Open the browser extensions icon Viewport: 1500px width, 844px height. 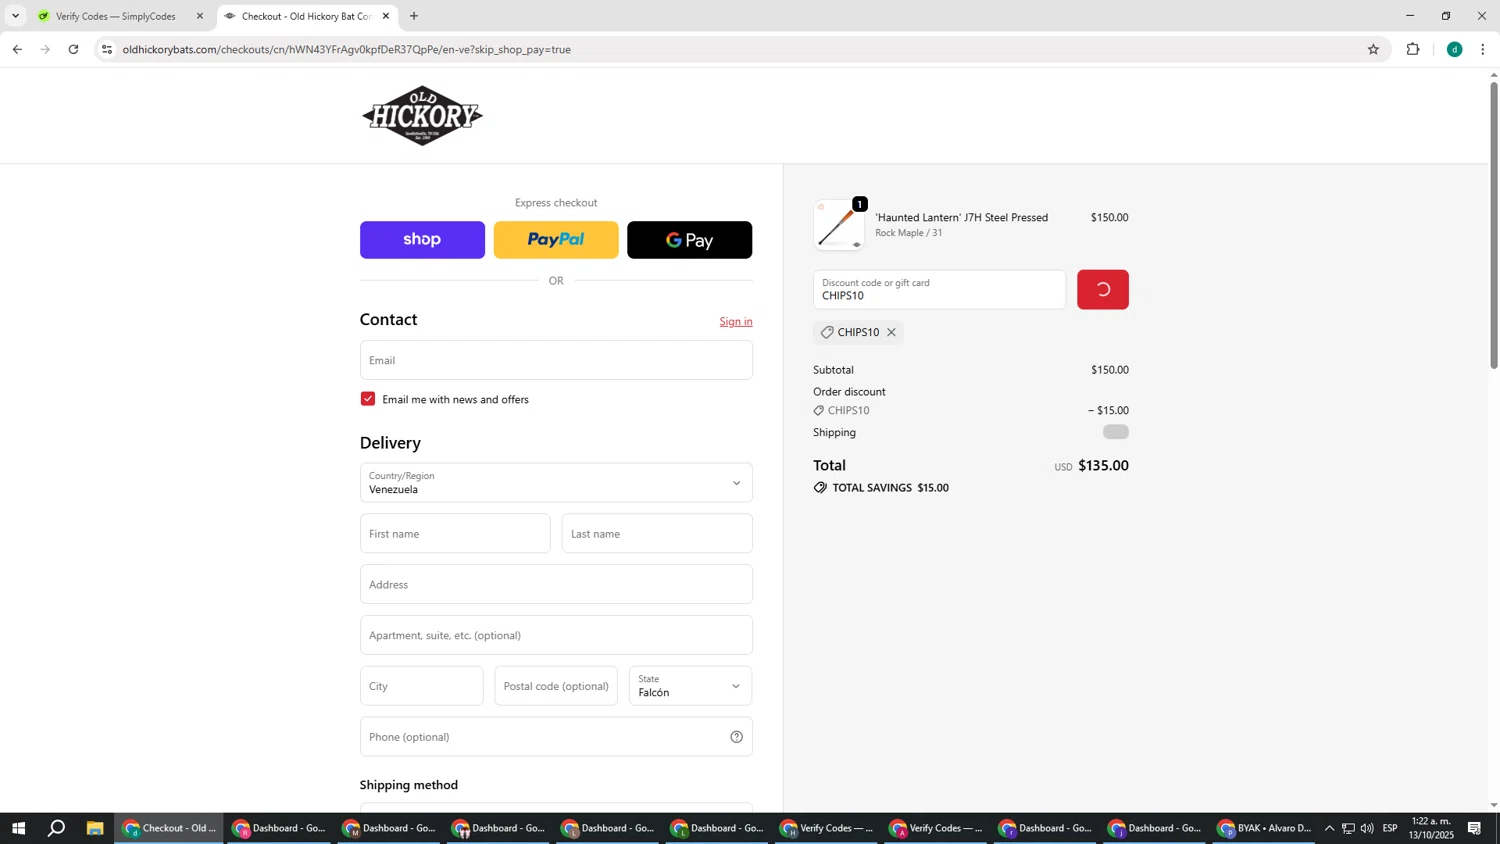pos(1413,49)
